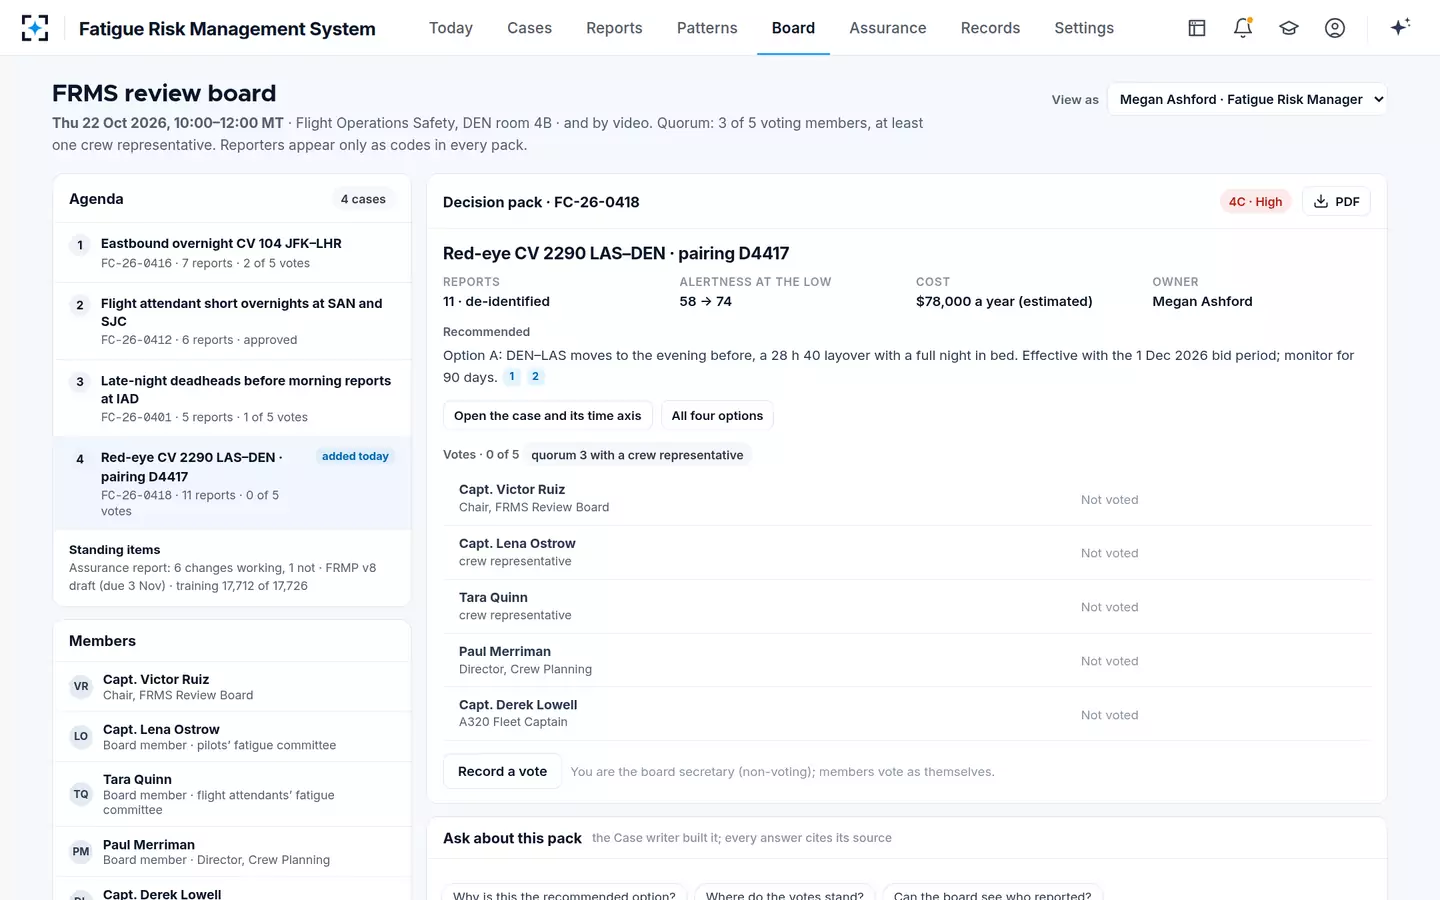Viewport: 1440px width, 900px height.
Task: Open the Patterns tab
Action: (707, 28)
